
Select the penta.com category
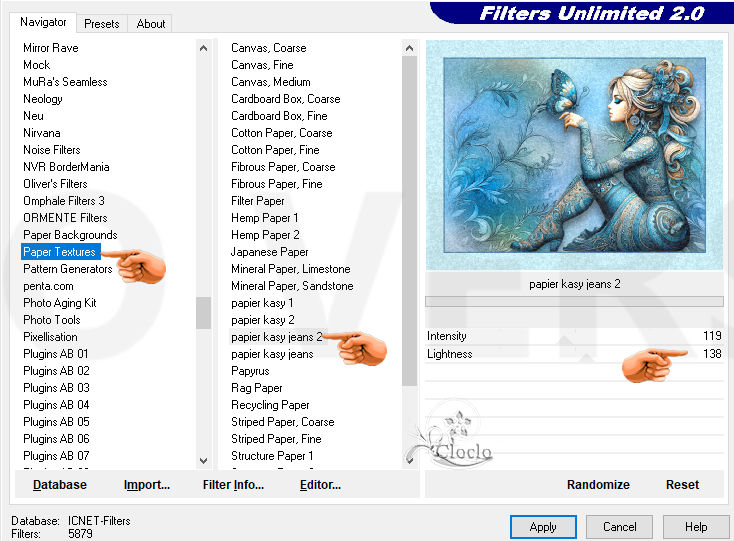point(48,286)
